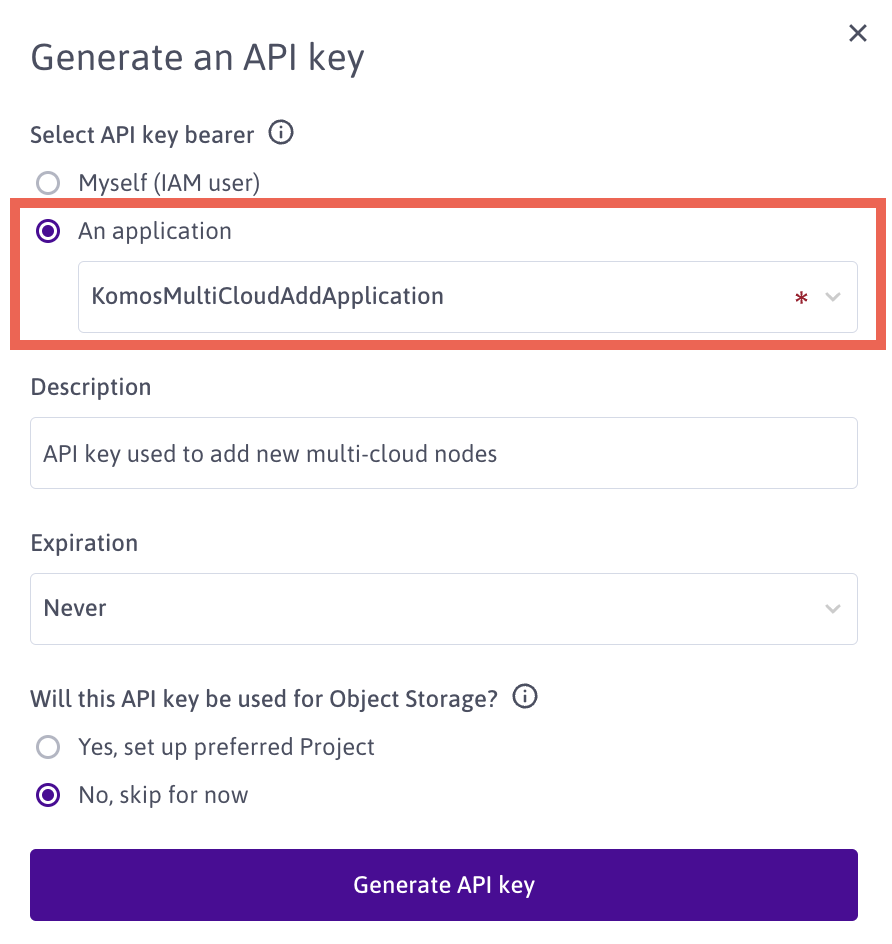892x944 pixels.
Task: Click the red required asterisk in application field
Action: 801,298
